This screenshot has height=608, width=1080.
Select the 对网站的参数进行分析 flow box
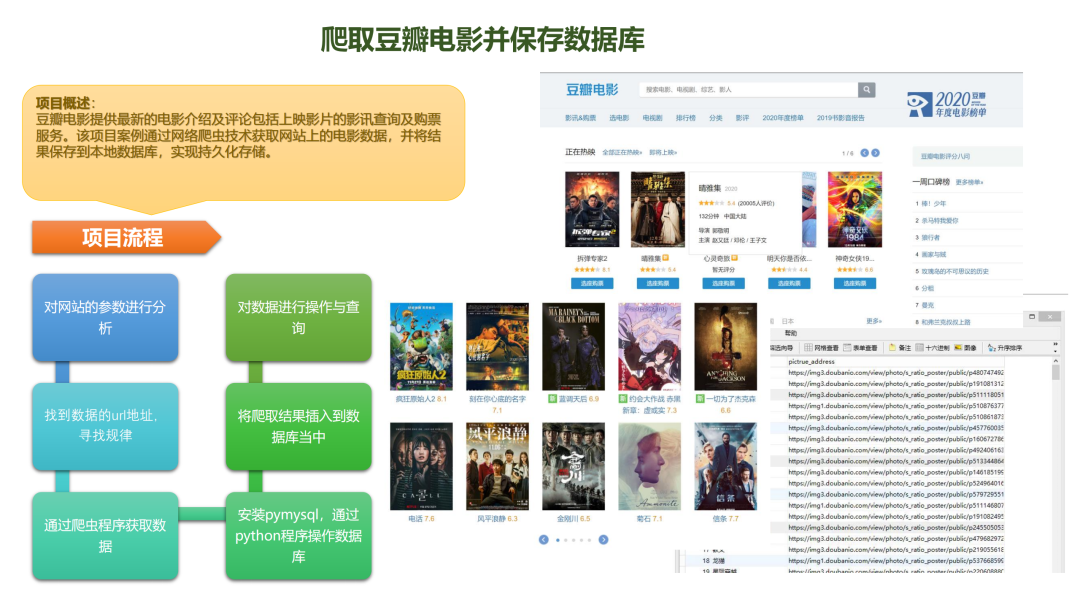coord(105,317)
